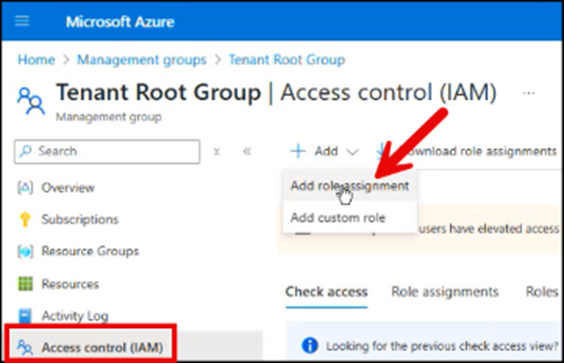Click 'Looking for the previous check access view?'
The image size is (564, 363).
click(x=442, y=346)
